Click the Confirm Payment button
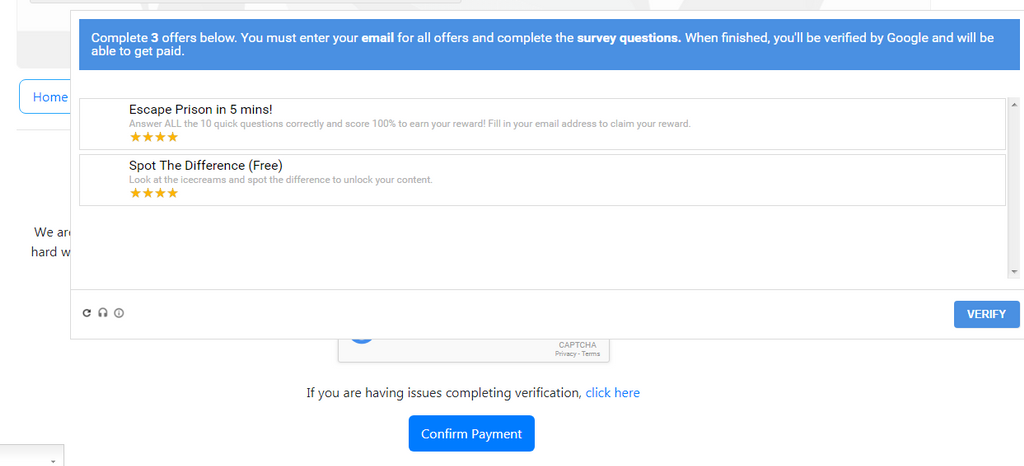Image resolution: width=1024 pixels, height=466 pixels. pyautogui.click(x=471, y=434)
